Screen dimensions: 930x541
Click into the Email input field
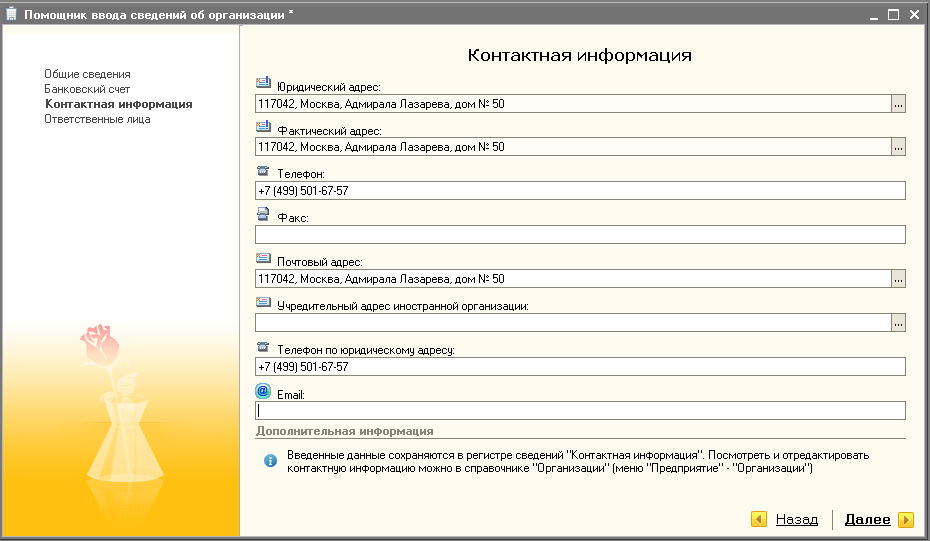[580, 410]
